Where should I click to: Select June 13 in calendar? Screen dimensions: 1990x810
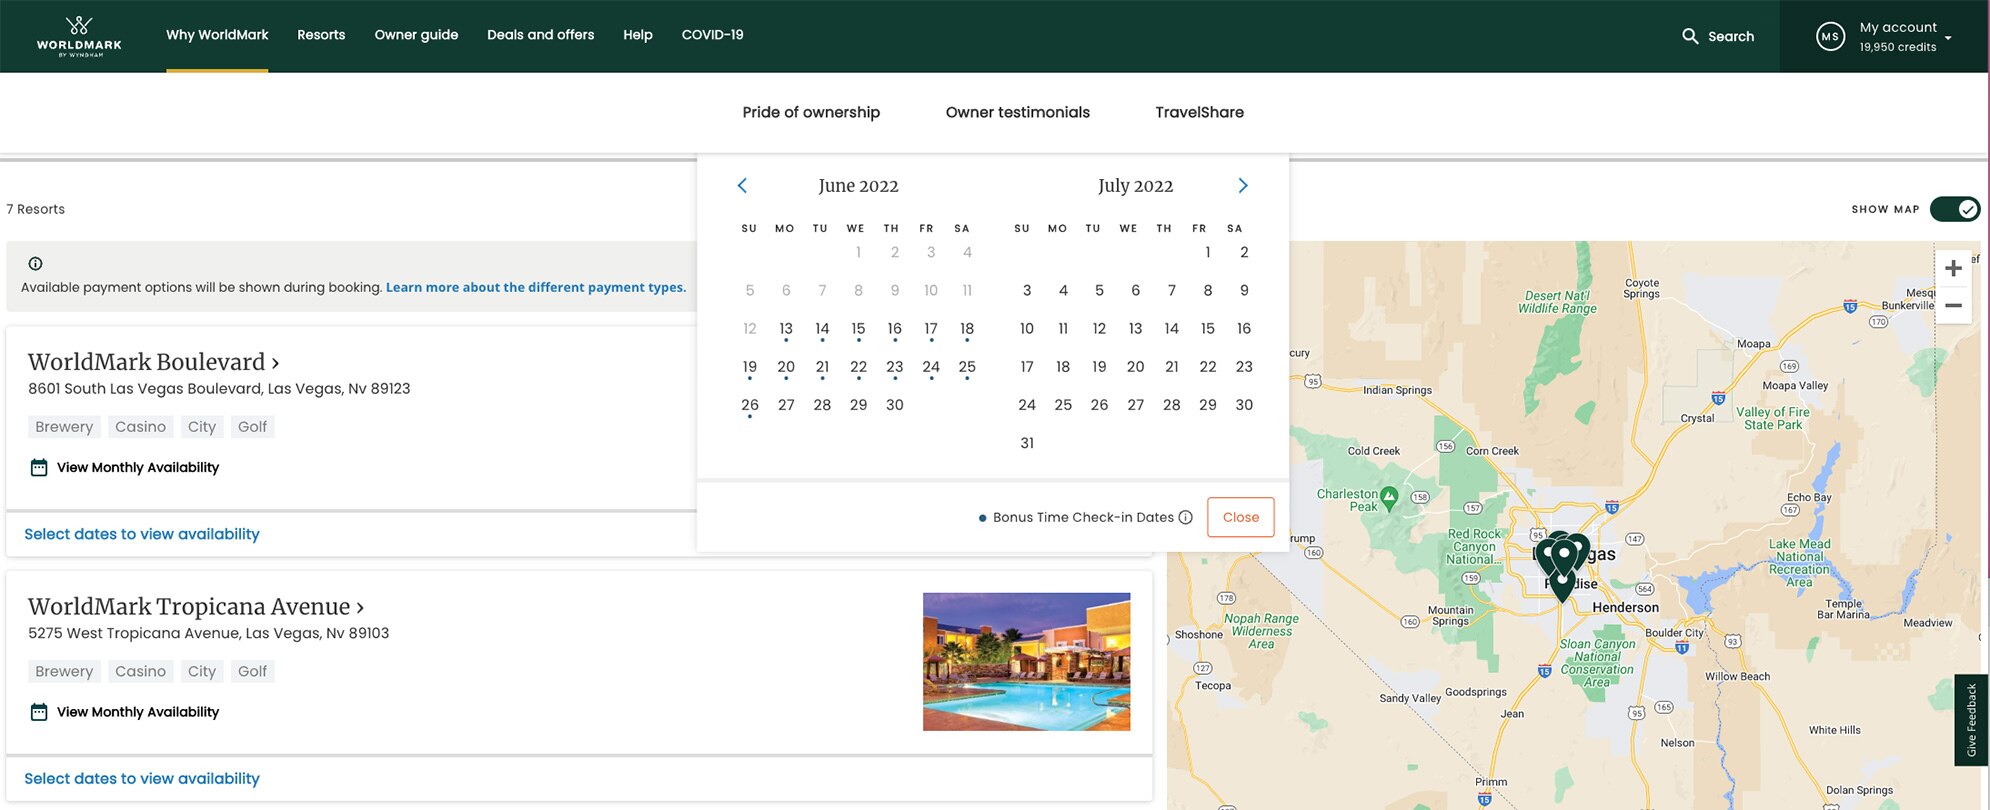(x=786, y=328)
